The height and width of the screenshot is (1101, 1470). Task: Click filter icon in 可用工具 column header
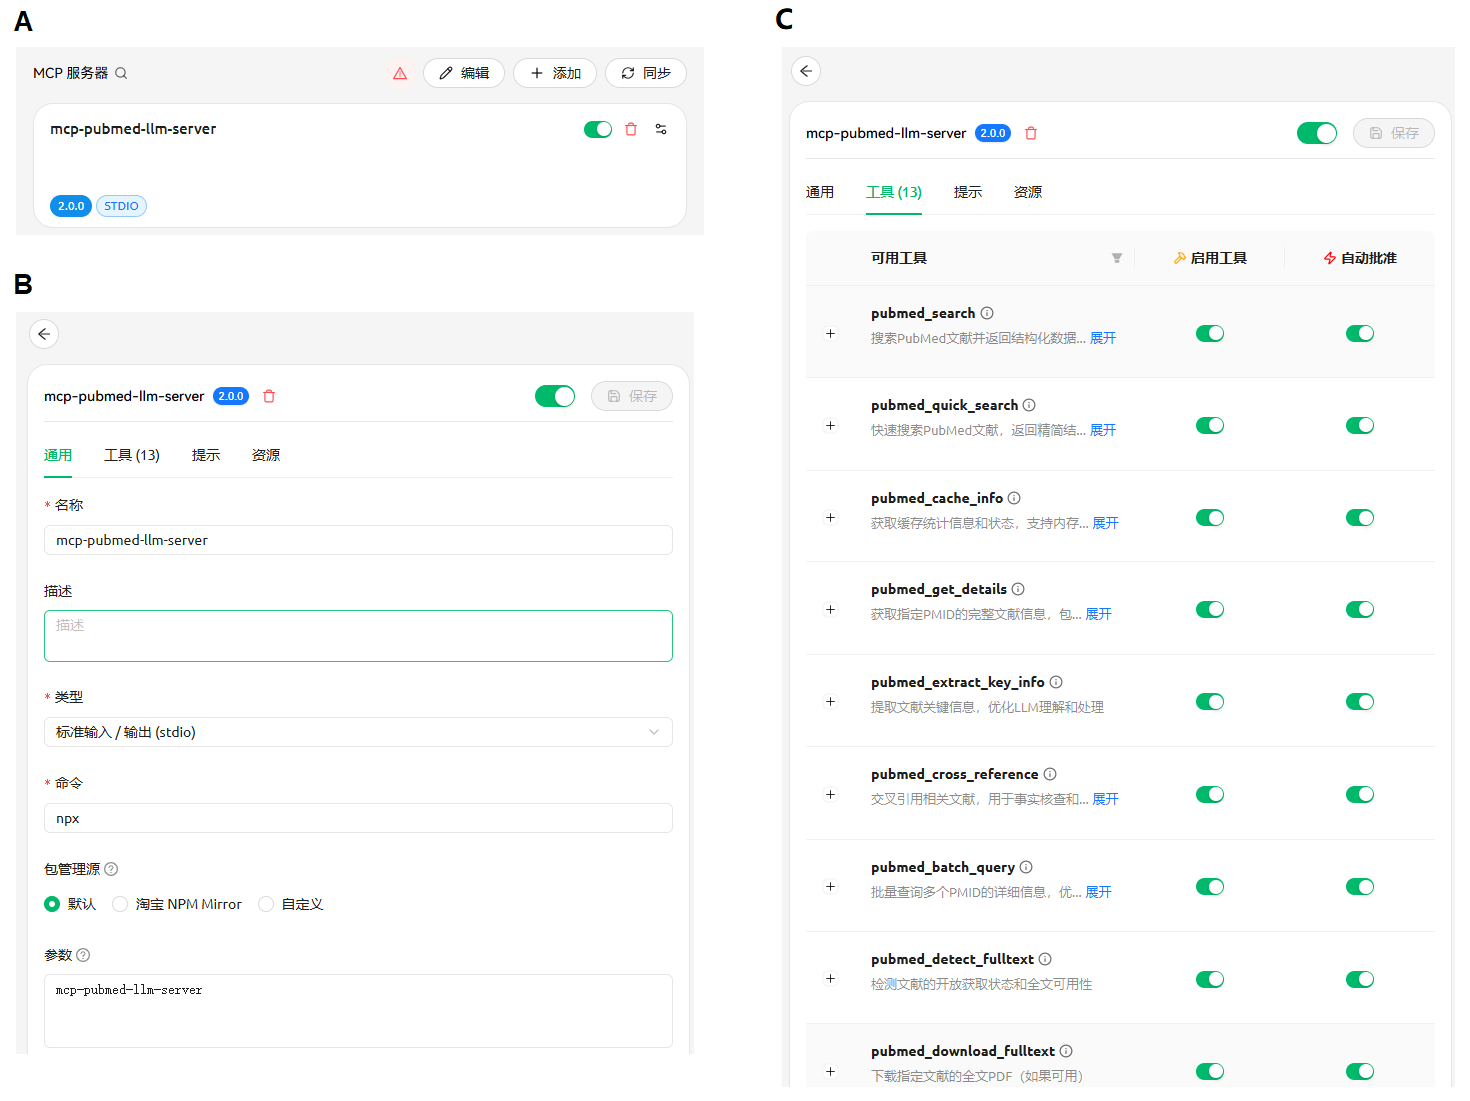pos(1117,258)
